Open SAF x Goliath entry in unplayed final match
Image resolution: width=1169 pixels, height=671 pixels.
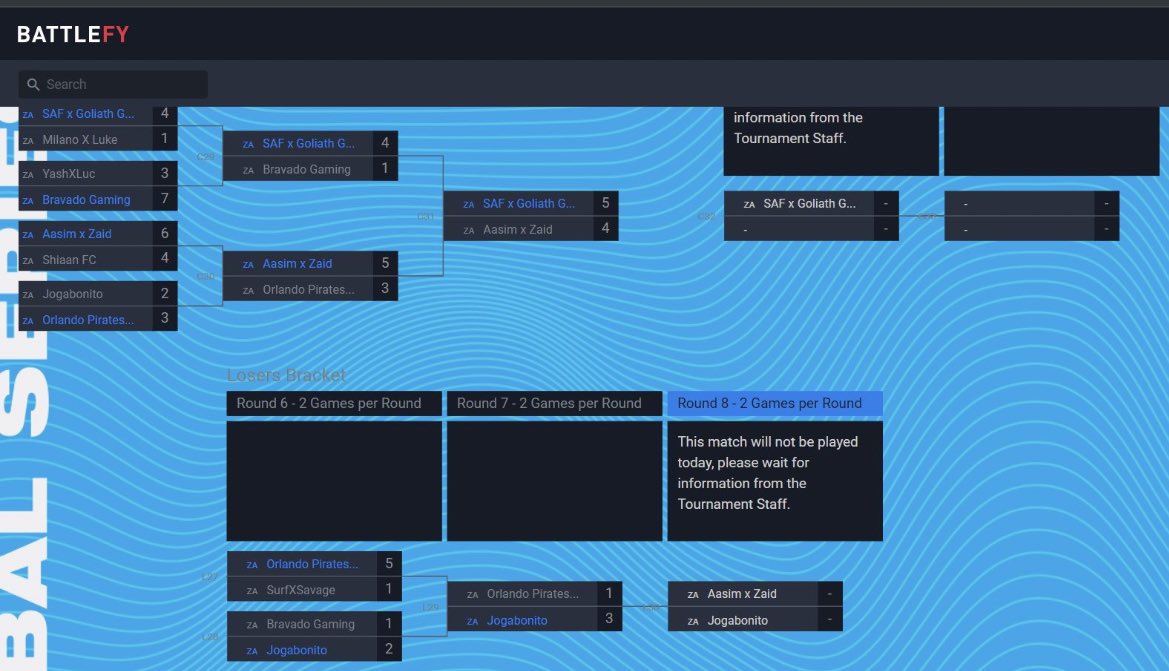[x=811, y=203]
